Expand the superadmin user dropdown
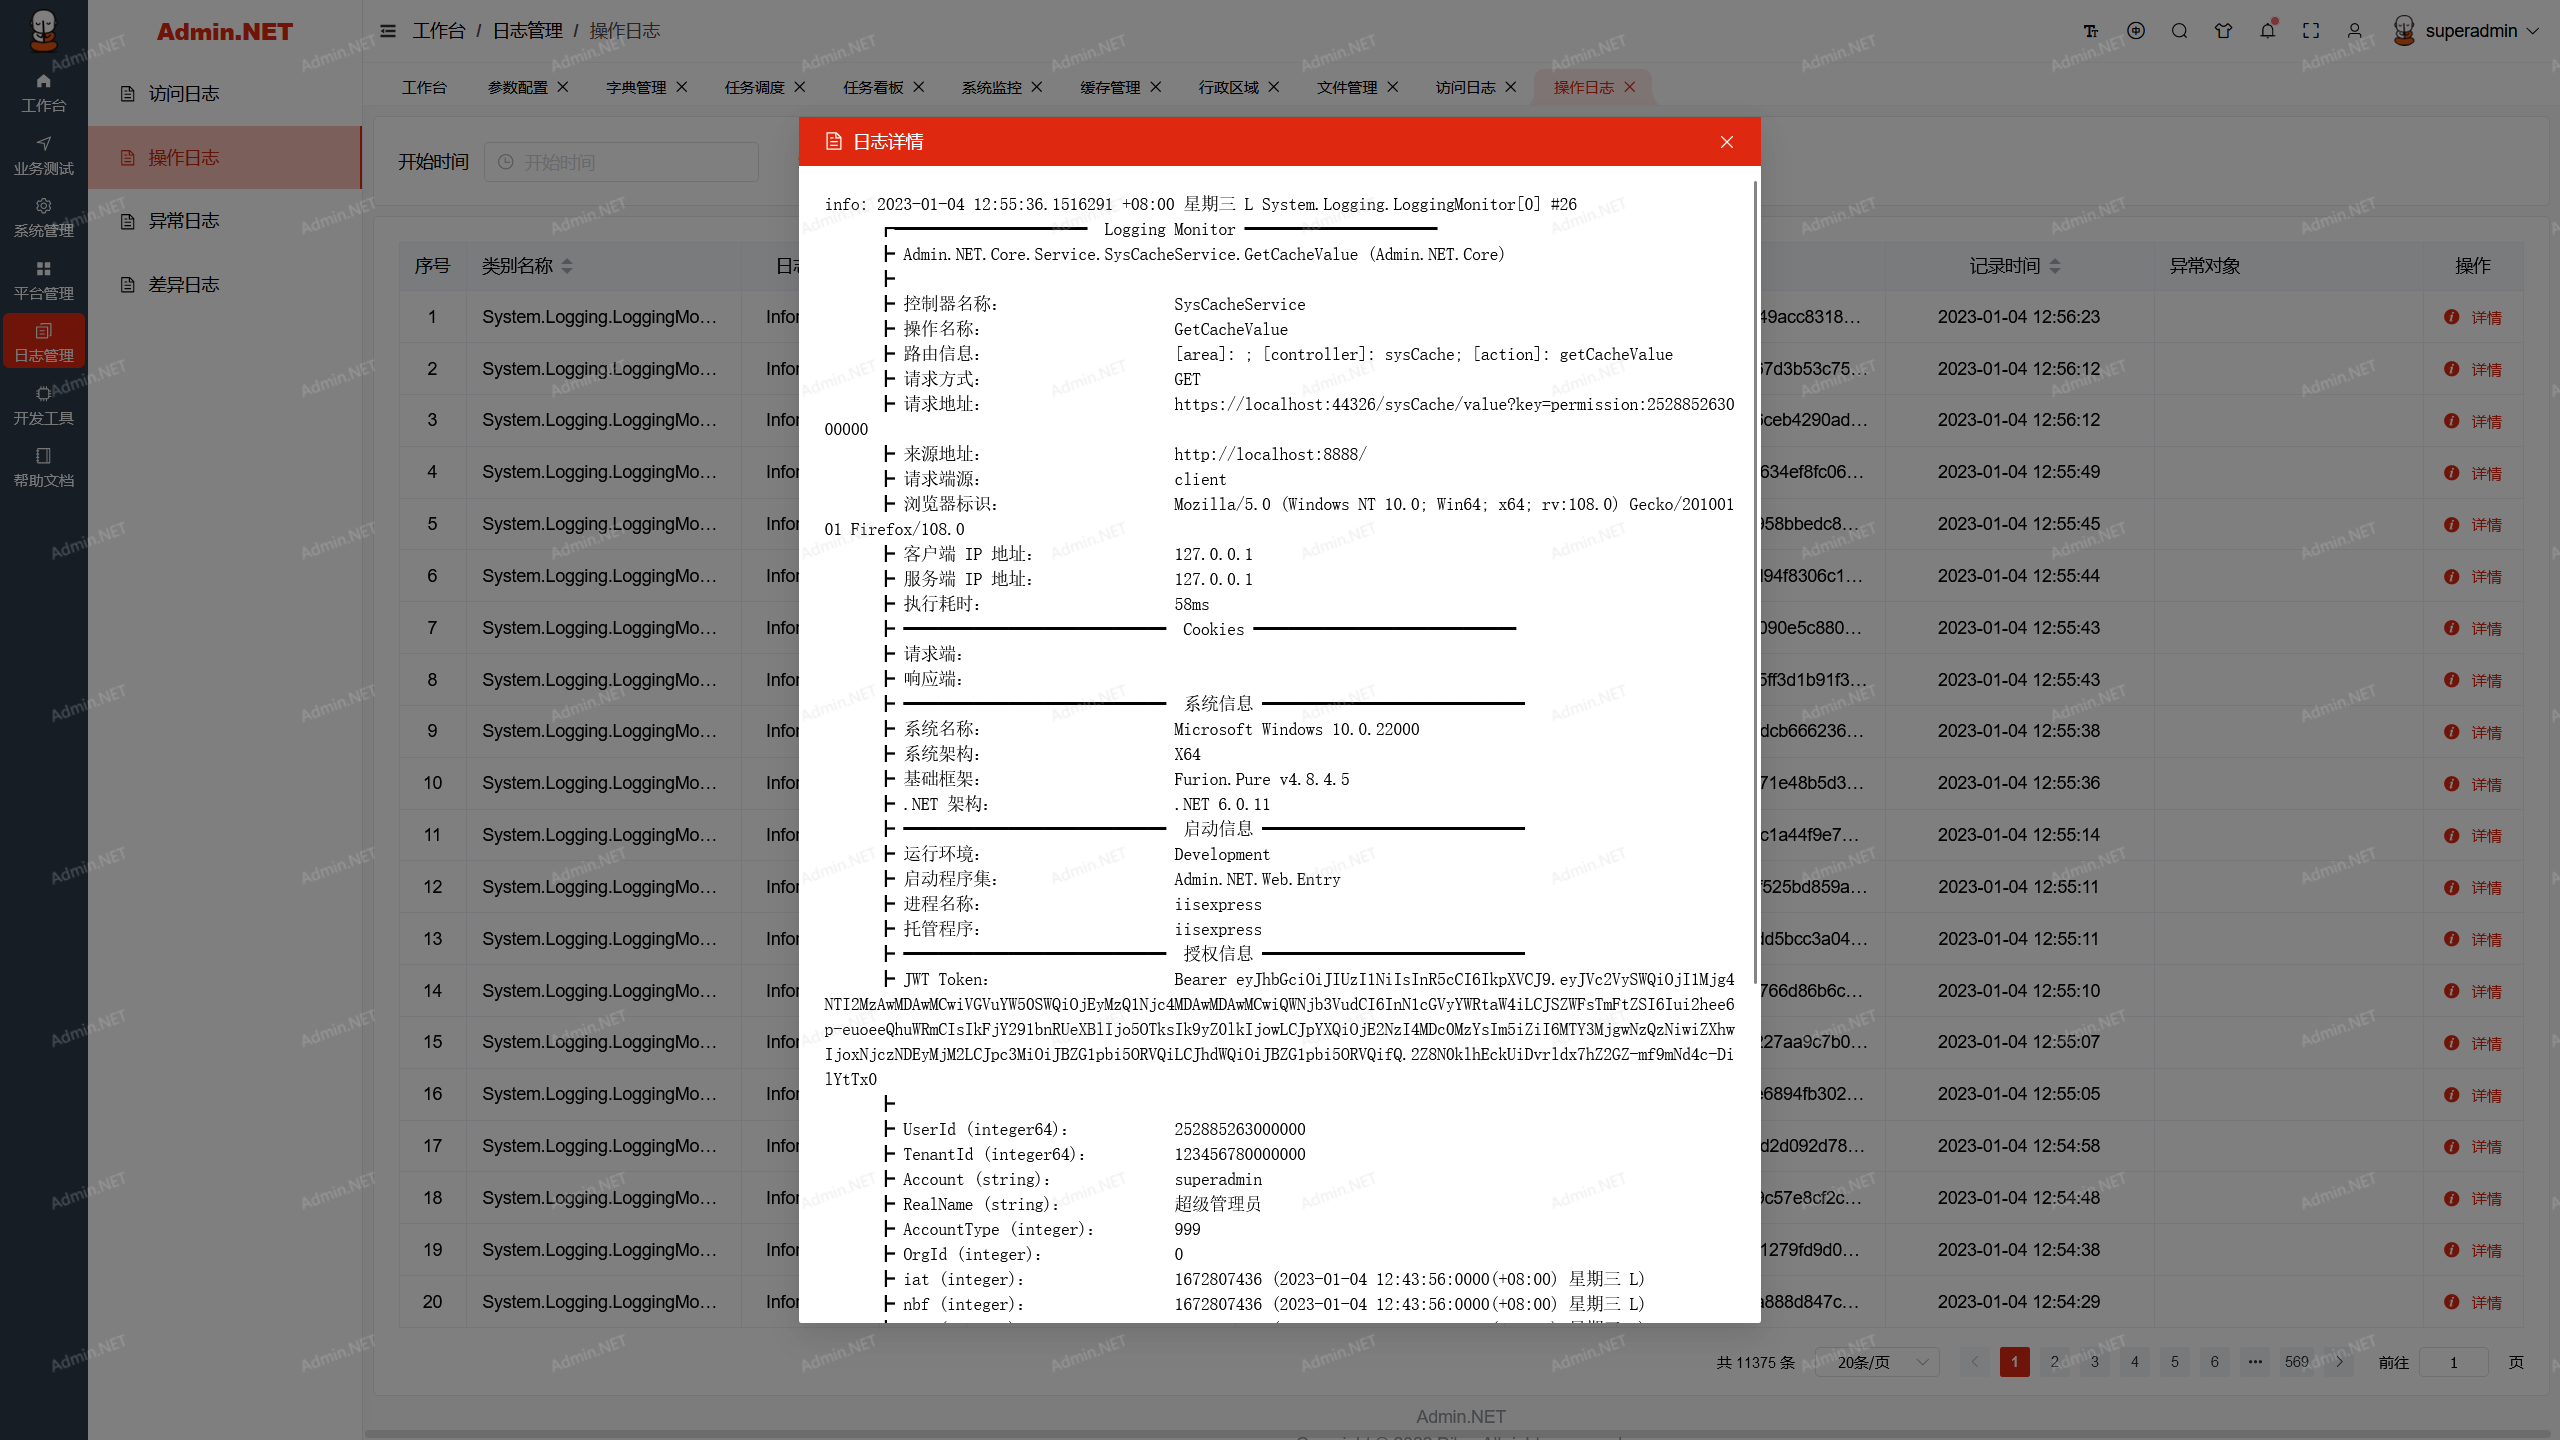Viewport: 2560px width, 1440px height. pos(2466,31)
